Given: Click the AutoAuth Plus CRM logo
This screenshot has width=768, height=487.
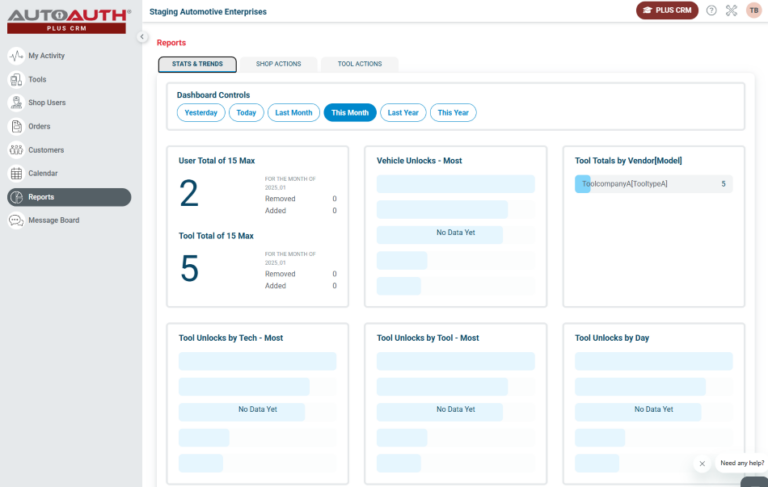Looking at the screenshot, I should [x=69, y=21].
